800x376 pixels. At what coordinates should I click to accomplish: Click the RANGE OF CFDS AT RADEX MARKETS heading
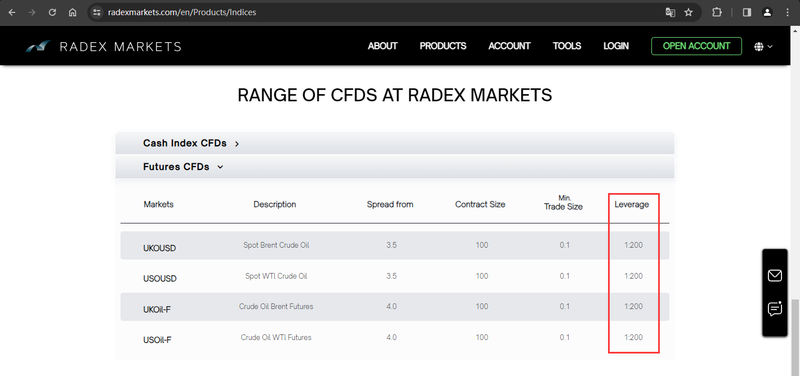click(394, 95)
